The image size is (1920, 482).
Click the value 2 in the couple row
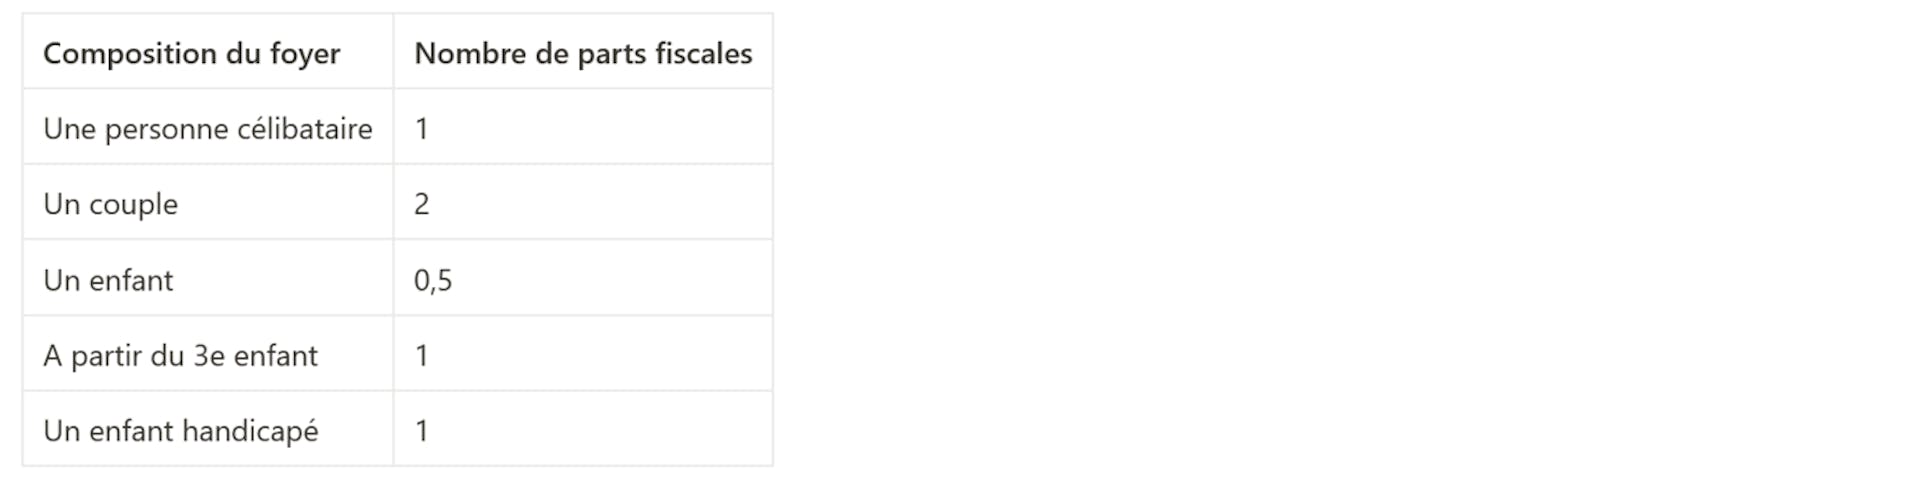(x=422, y=204)
